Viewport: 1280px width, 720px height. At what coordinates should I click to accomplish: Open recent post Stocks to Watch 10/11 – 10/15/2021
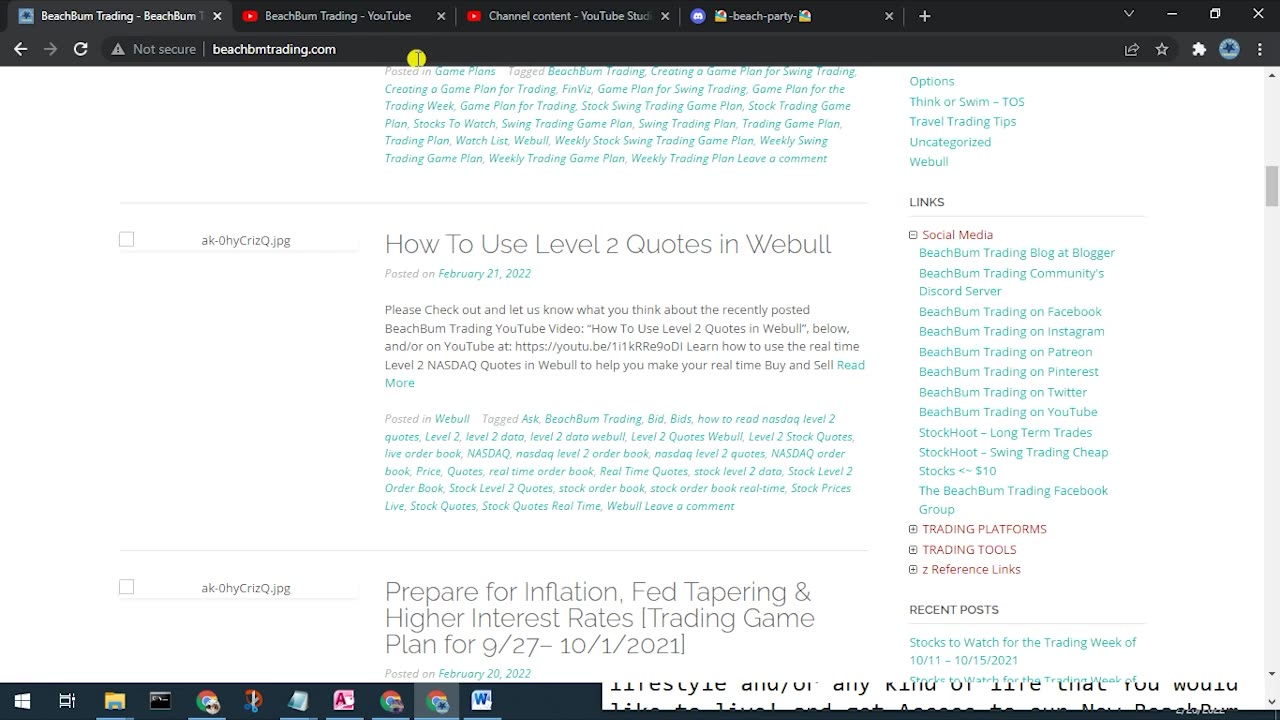(1022, 651)
